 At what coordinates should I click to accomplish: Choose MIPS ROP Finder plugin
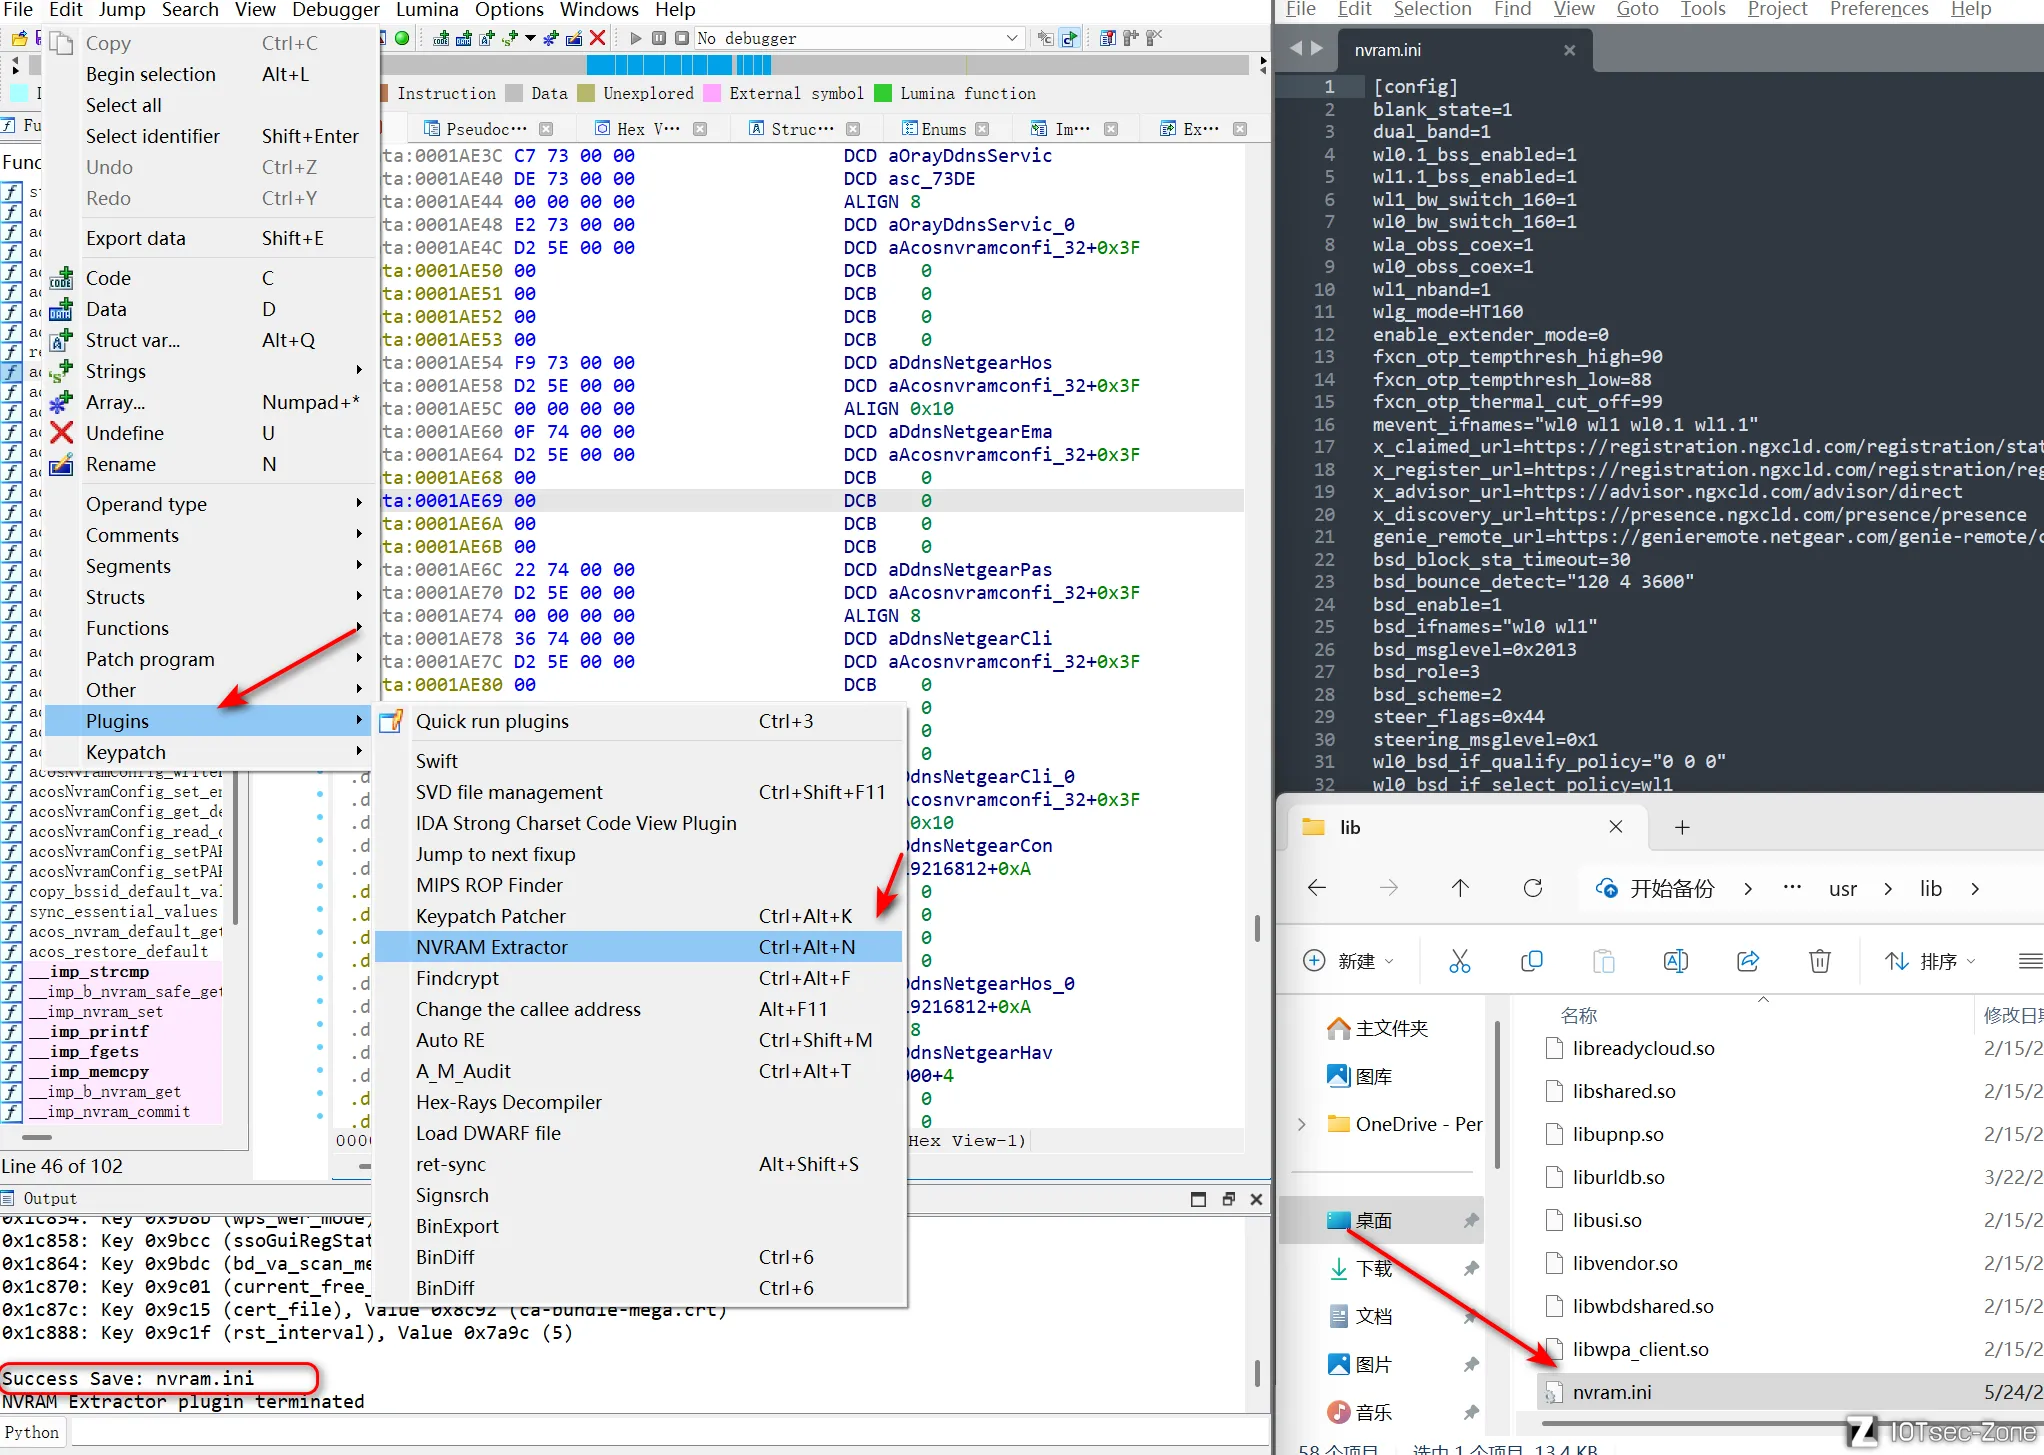click(x=639, y=885)
